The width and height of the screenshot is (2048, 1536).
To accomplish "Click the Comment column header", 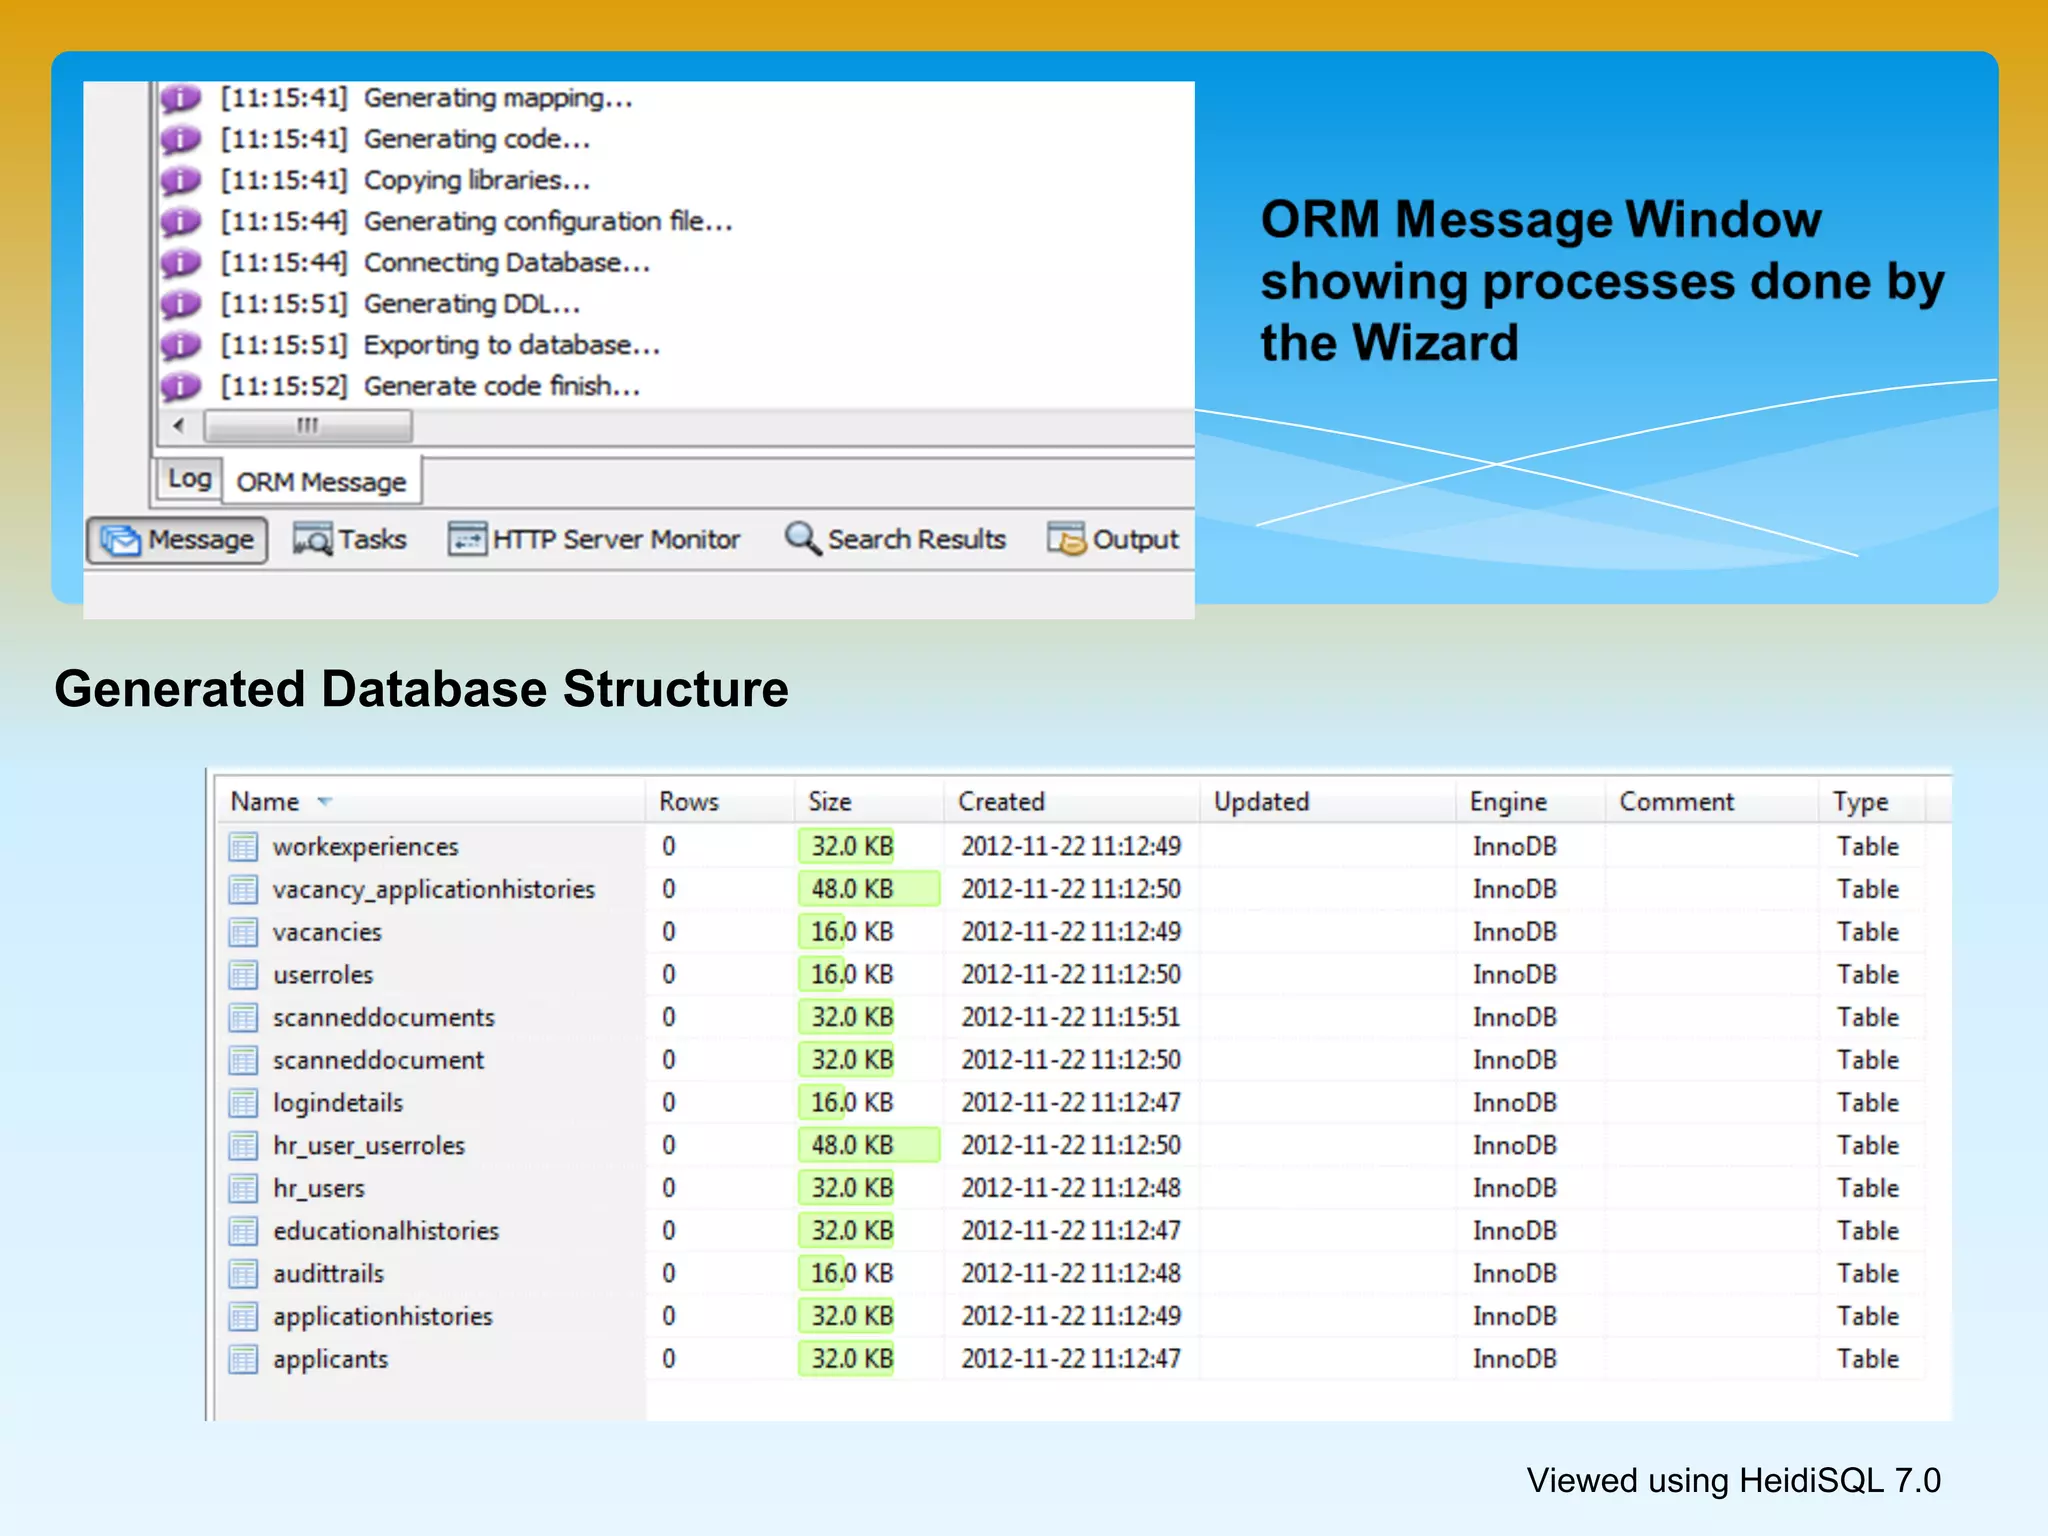I will tap(1711, 802).
